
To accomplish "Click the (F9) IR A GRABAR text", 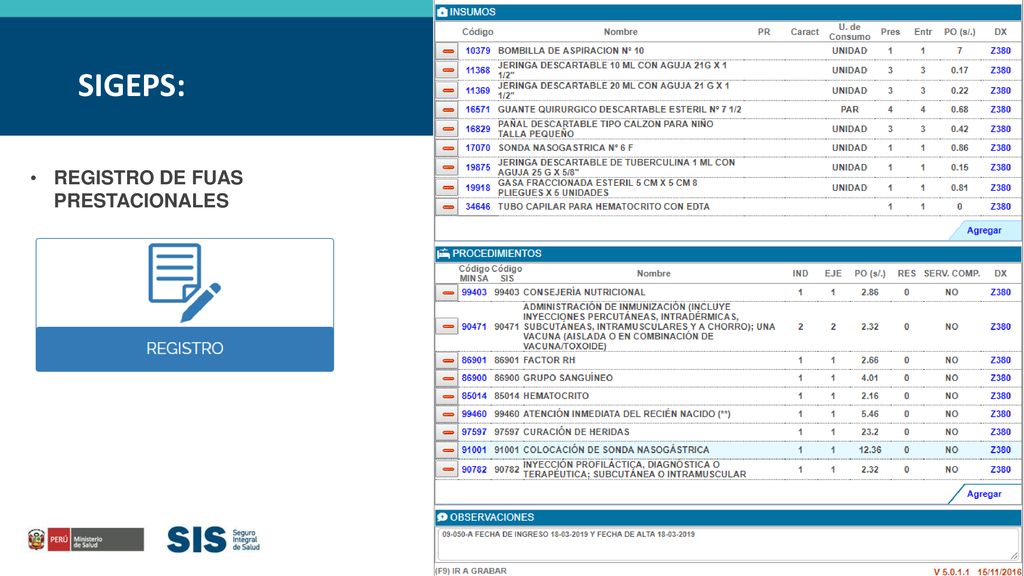I will (x=471, y=571).
